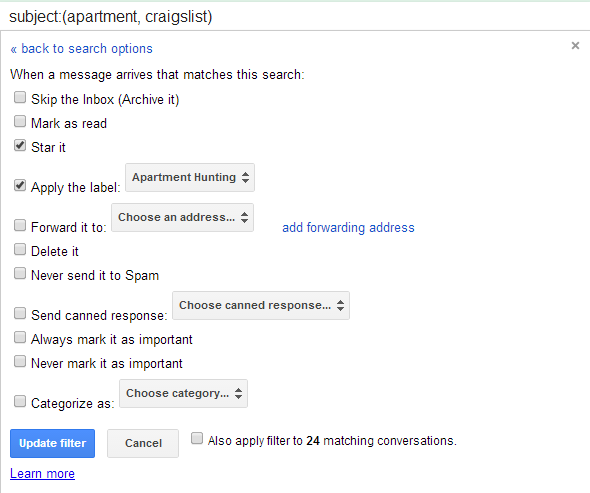Enable the Forward it to checkbox
Viewport: 590px width, 493px height.
pyautogui.click(x=20, y=225)
